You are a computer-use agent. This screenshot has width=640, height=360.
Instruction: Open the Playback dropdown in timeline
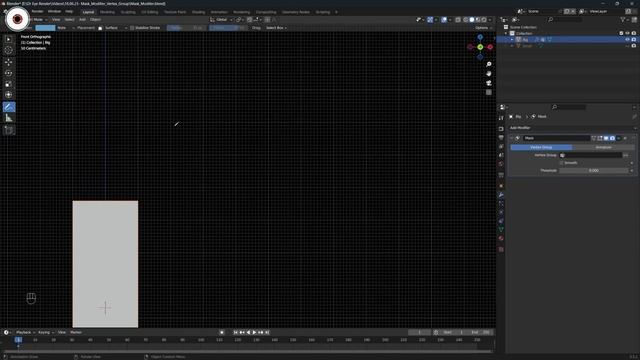tap(25, 333)
